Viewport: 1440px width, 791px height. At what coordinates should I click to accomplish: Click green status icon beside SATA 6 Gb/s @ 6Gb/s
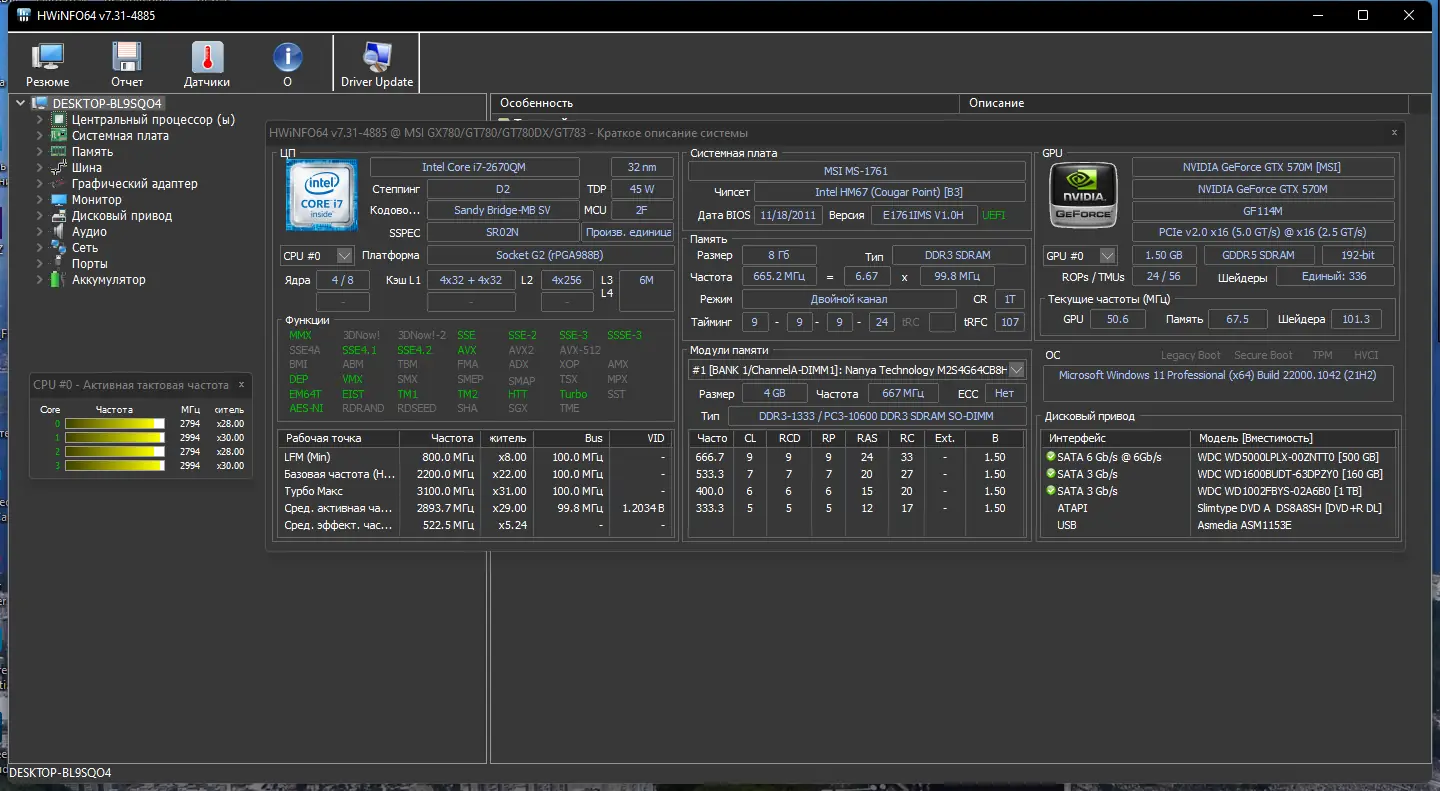click(x=1051, y=457)
